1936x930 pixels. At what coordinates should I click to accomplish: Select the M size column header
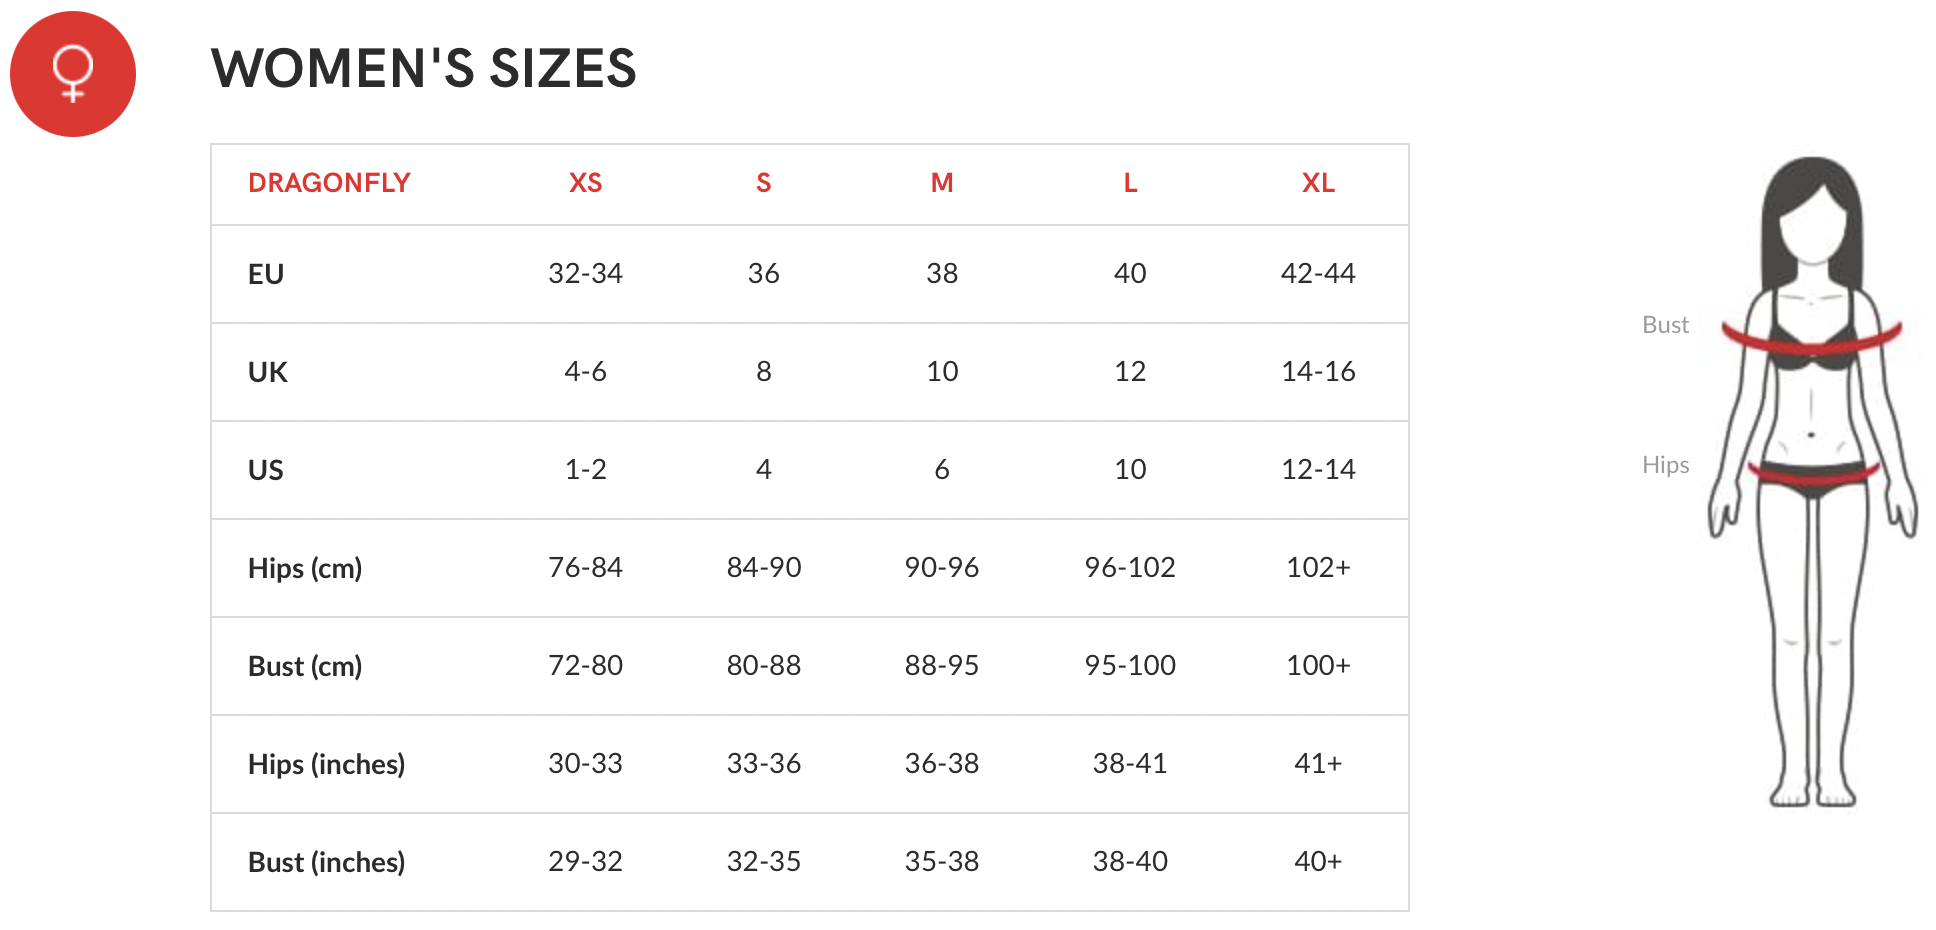point(942,183)
